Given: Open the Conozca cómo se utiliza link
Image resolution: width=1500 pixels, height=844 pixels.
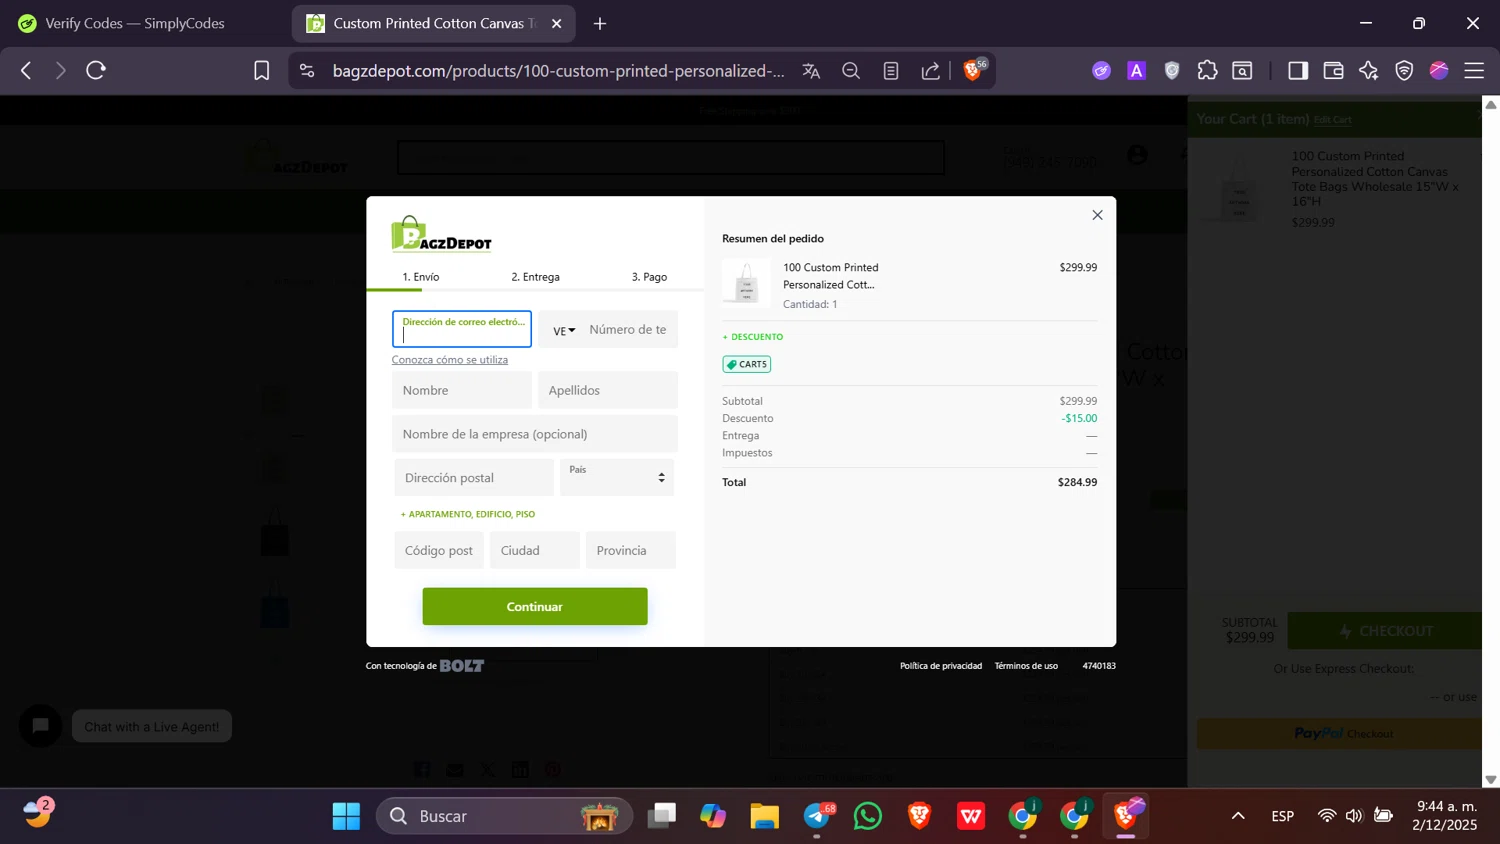Looking at the screenshot, I should point(450,360).
